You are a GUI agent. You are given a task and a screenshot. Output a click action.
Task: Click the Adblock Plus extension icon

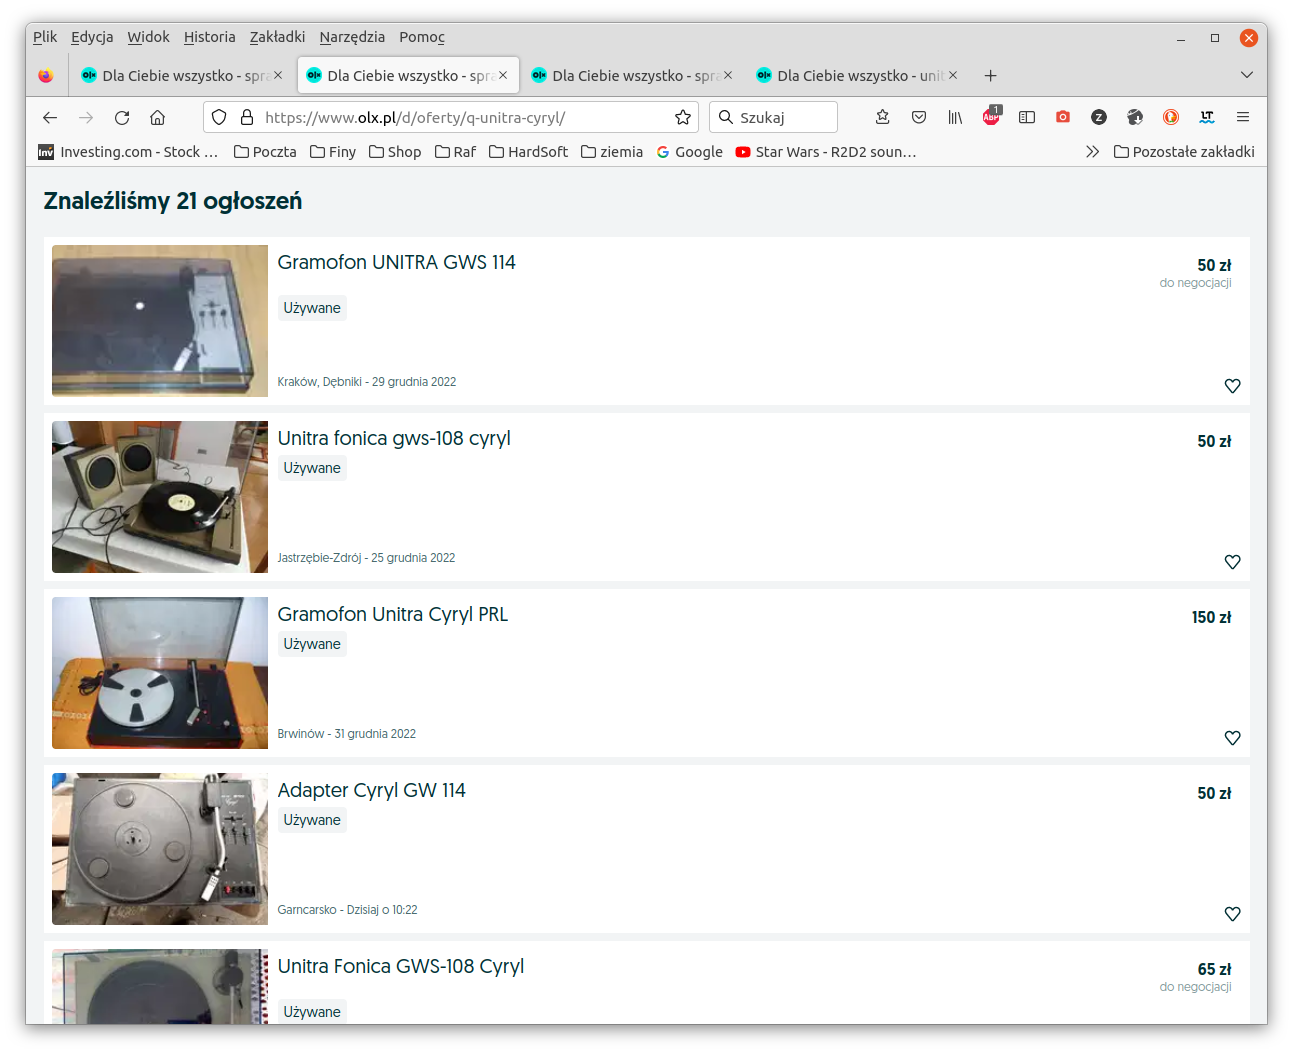[x=991, y=117]
